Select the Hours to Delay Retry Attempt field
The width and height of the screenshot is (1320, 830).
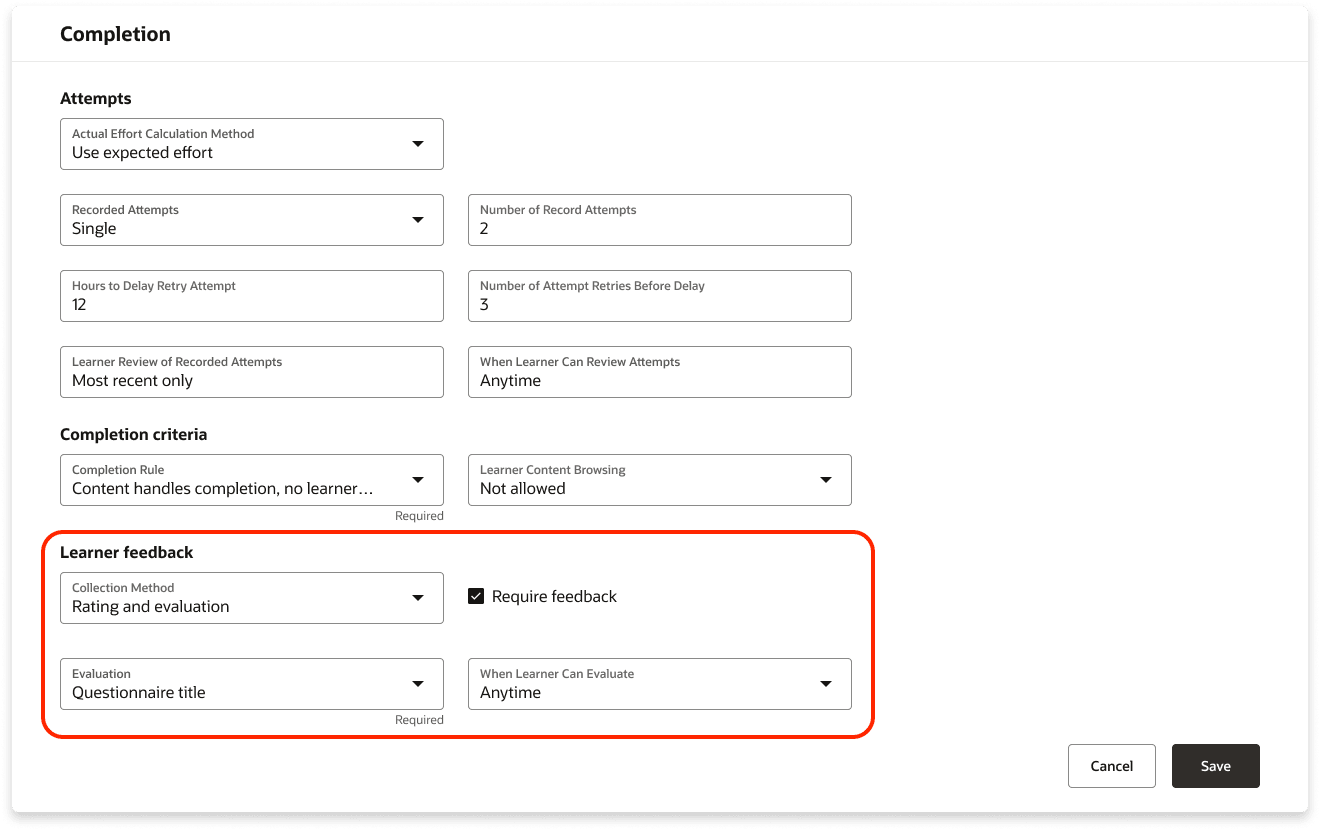coord(250,296)
